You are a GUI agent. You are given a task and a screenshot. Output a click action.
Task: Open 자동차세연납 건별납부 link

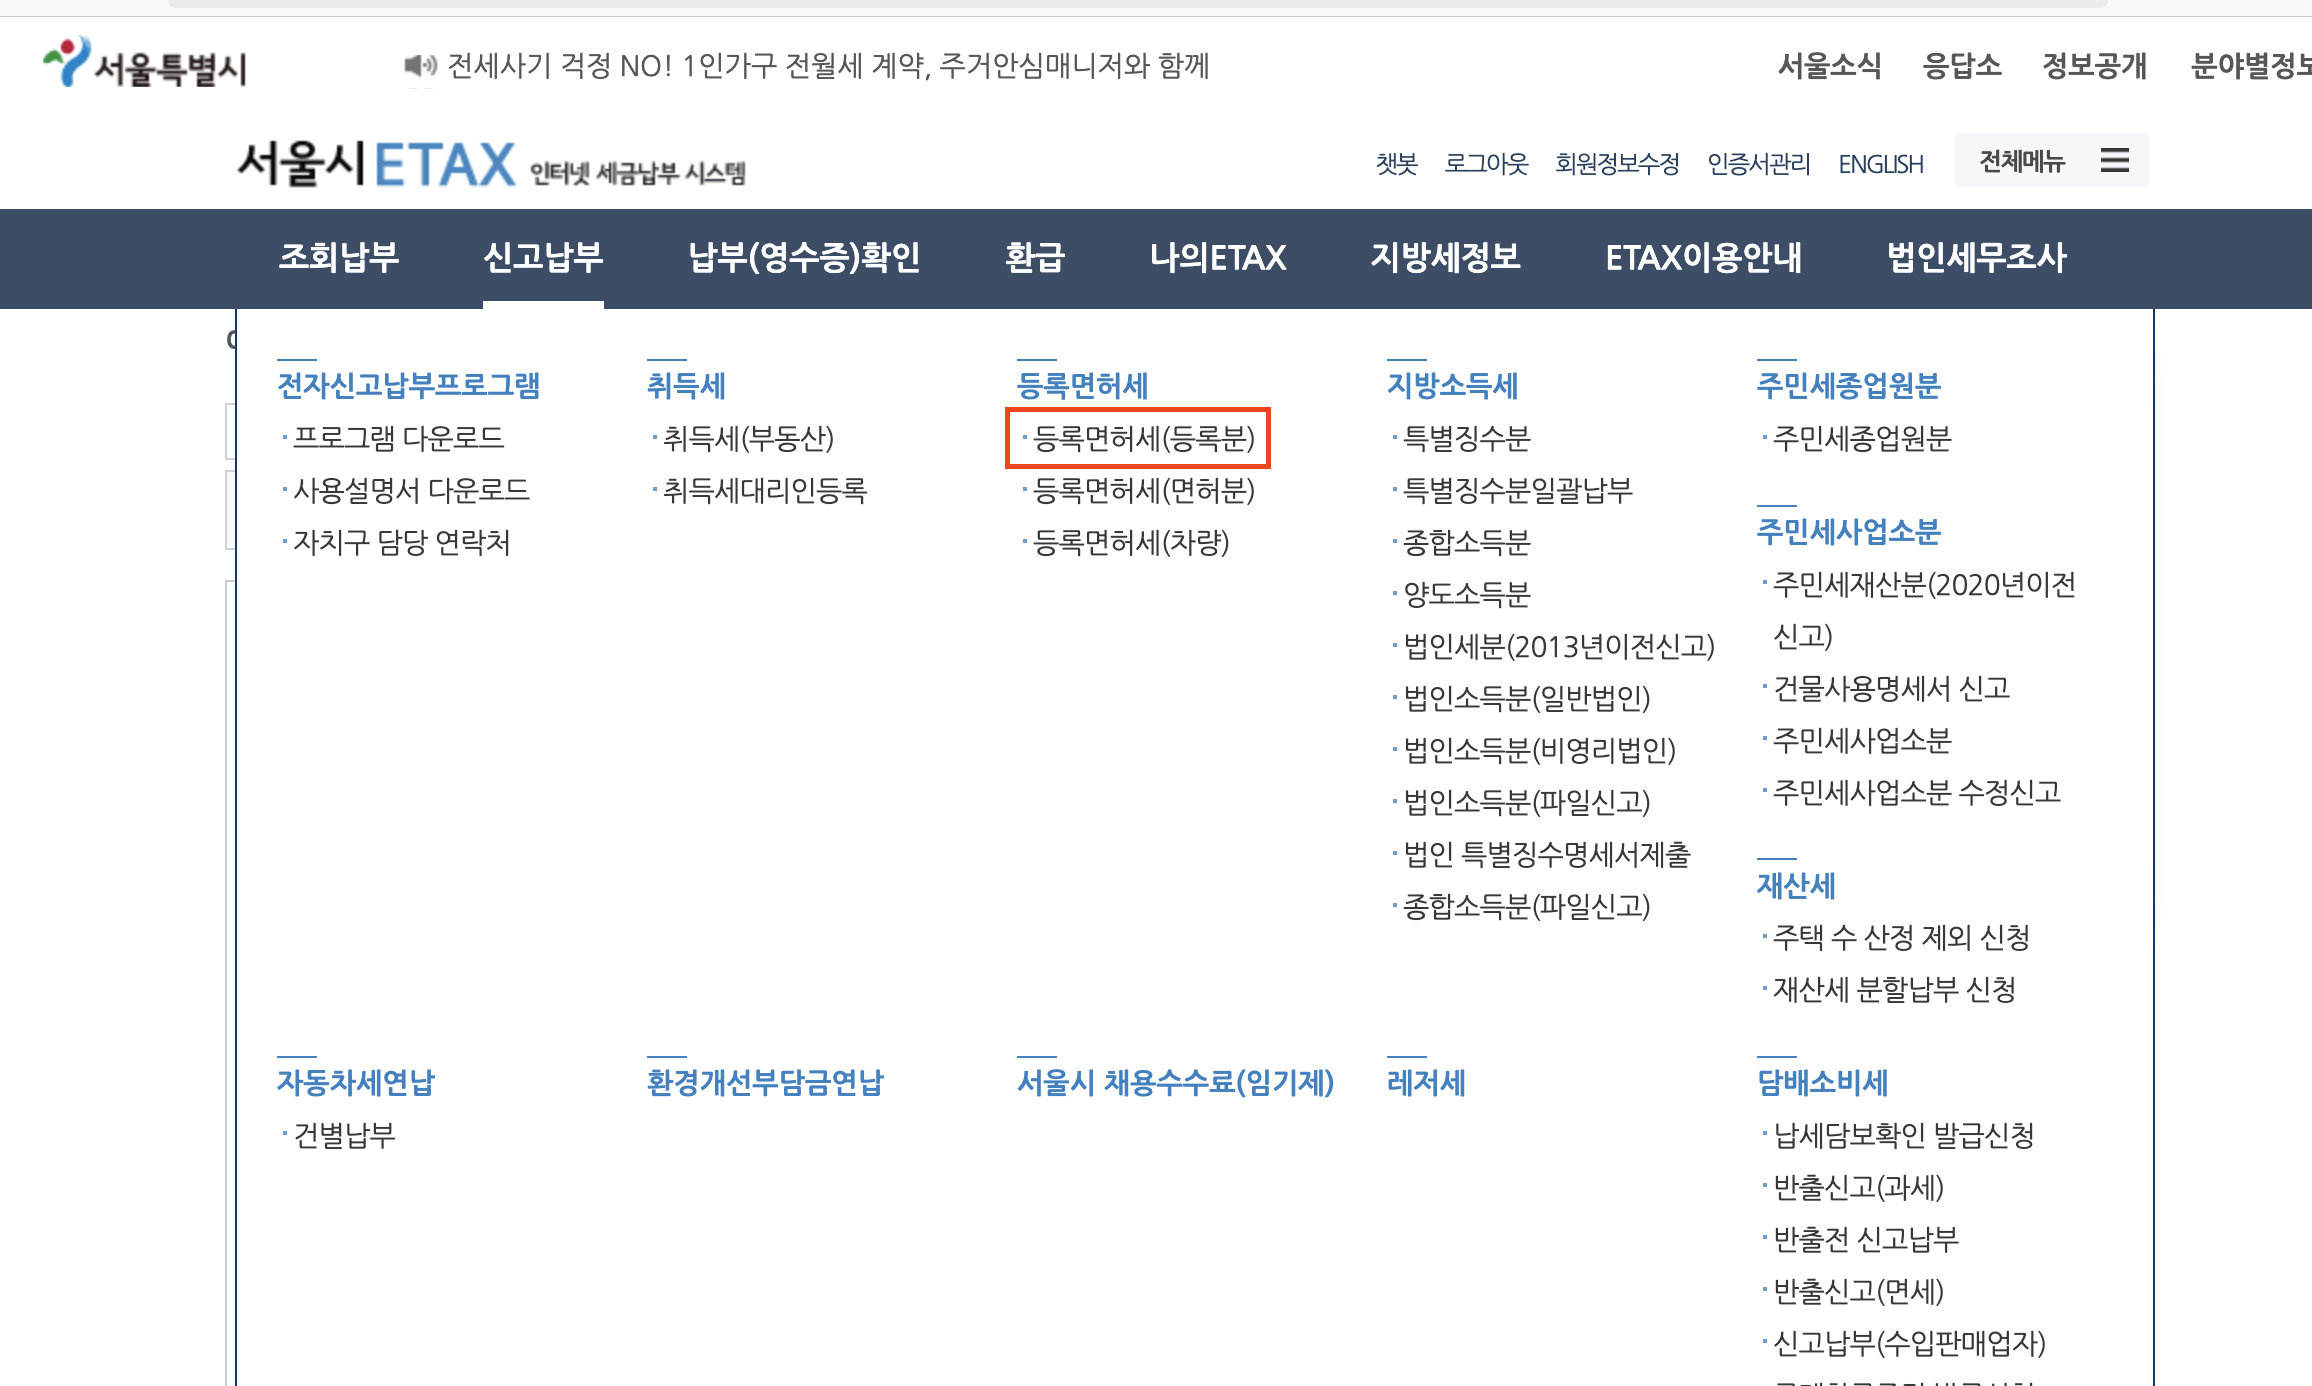[x=344, y=1135]
